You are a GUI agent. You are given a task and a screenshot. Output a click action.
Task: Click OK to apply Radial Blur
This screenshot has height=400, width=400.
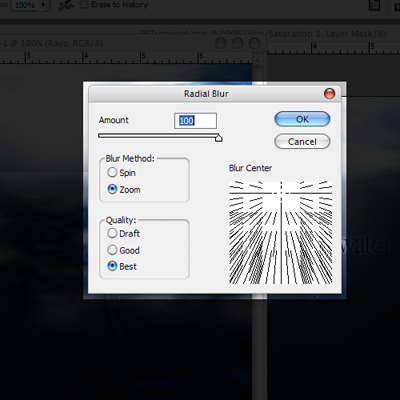[x=302, y=119]
